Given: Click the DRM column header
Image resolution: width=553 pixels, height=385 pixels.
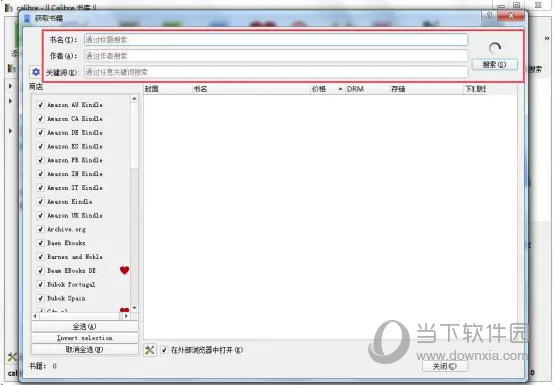Looking at the screenshot, I should point(366,89).
